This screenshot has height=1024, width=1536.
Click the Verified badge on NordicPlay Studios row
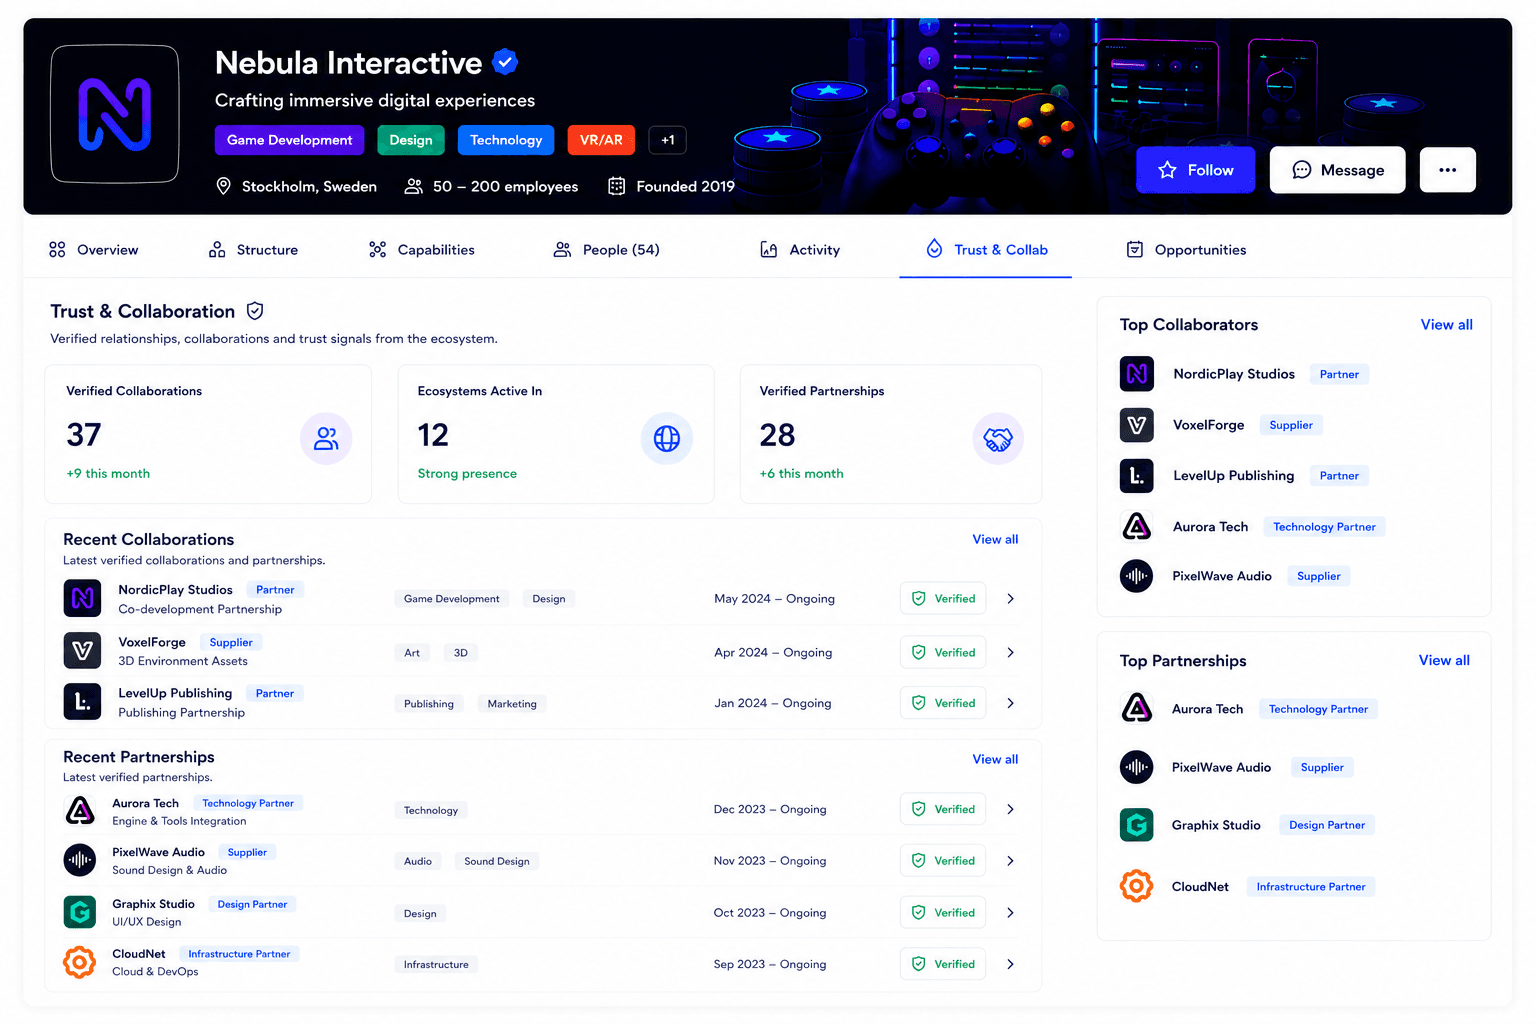click(x=943, y=598)
